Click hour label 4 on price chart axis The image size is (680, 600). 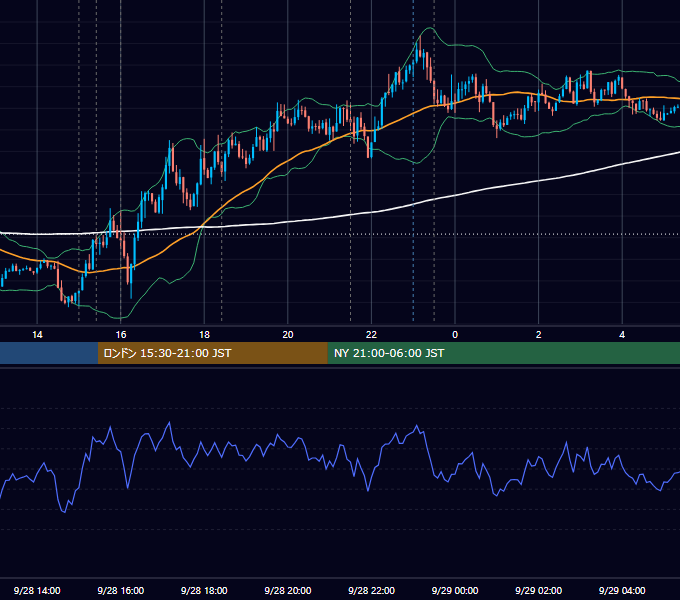tap(622, 335)
